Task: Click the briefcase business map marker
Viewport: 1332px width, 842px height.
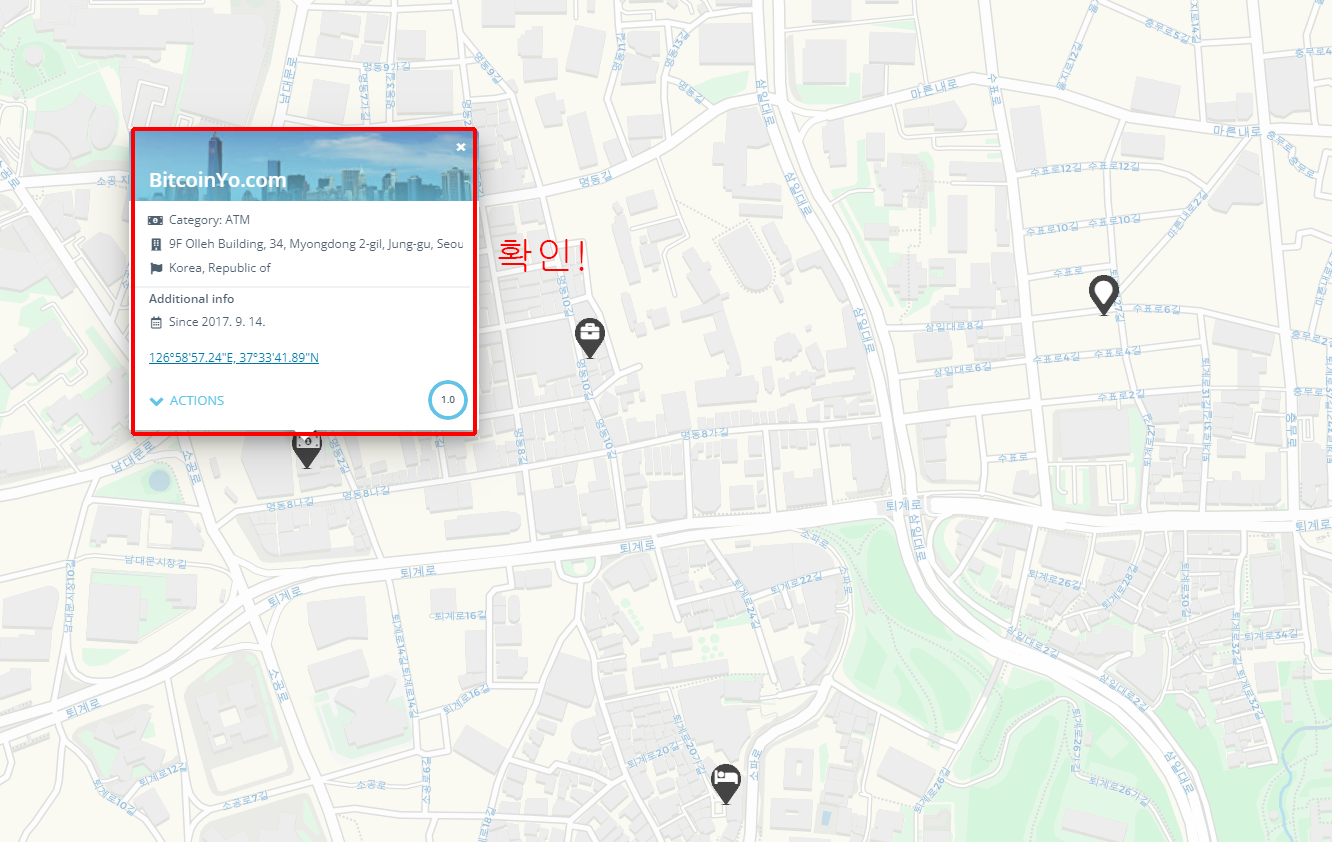Action: tap(590, 338)
